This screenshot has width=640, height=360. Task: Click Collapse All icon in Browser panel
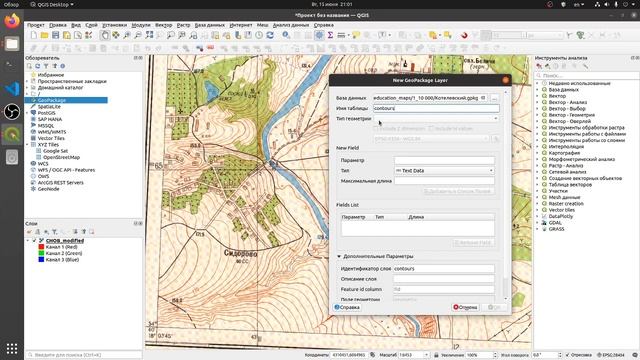54,66
